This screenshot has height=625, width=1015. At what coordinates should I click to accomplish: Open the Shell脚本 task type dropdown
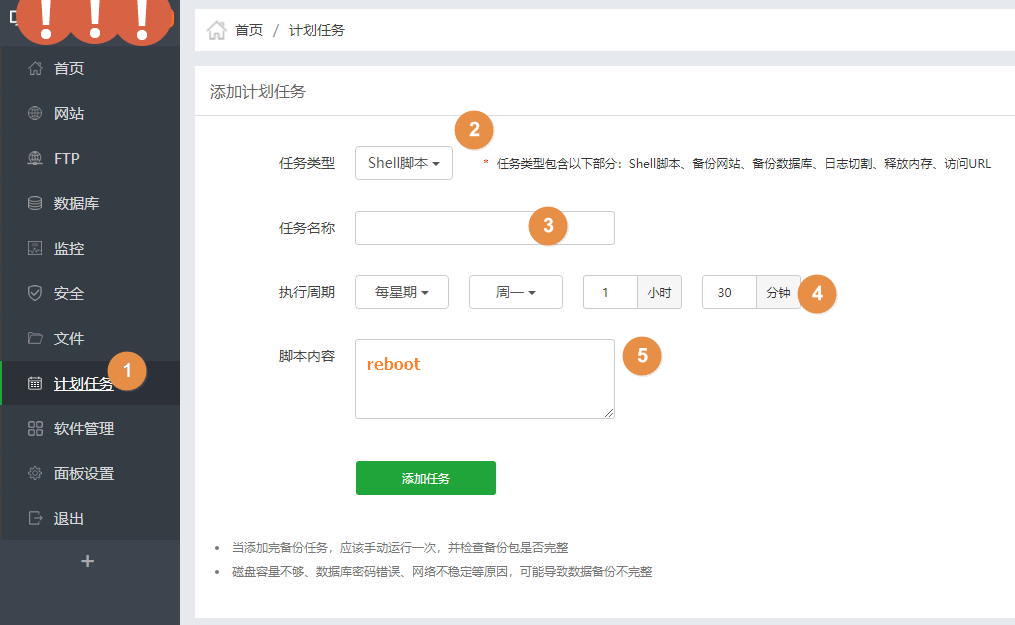(x=404, y=163)
